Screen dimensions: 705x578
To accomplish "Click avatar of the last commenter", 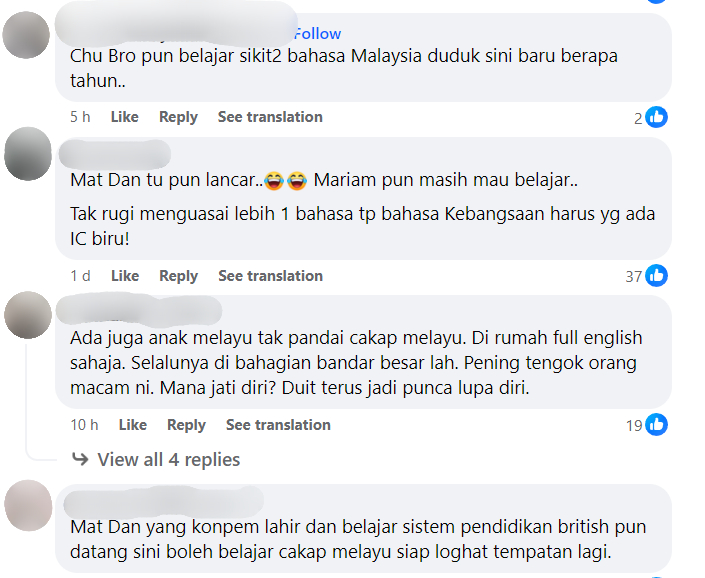I will (27, 504).
